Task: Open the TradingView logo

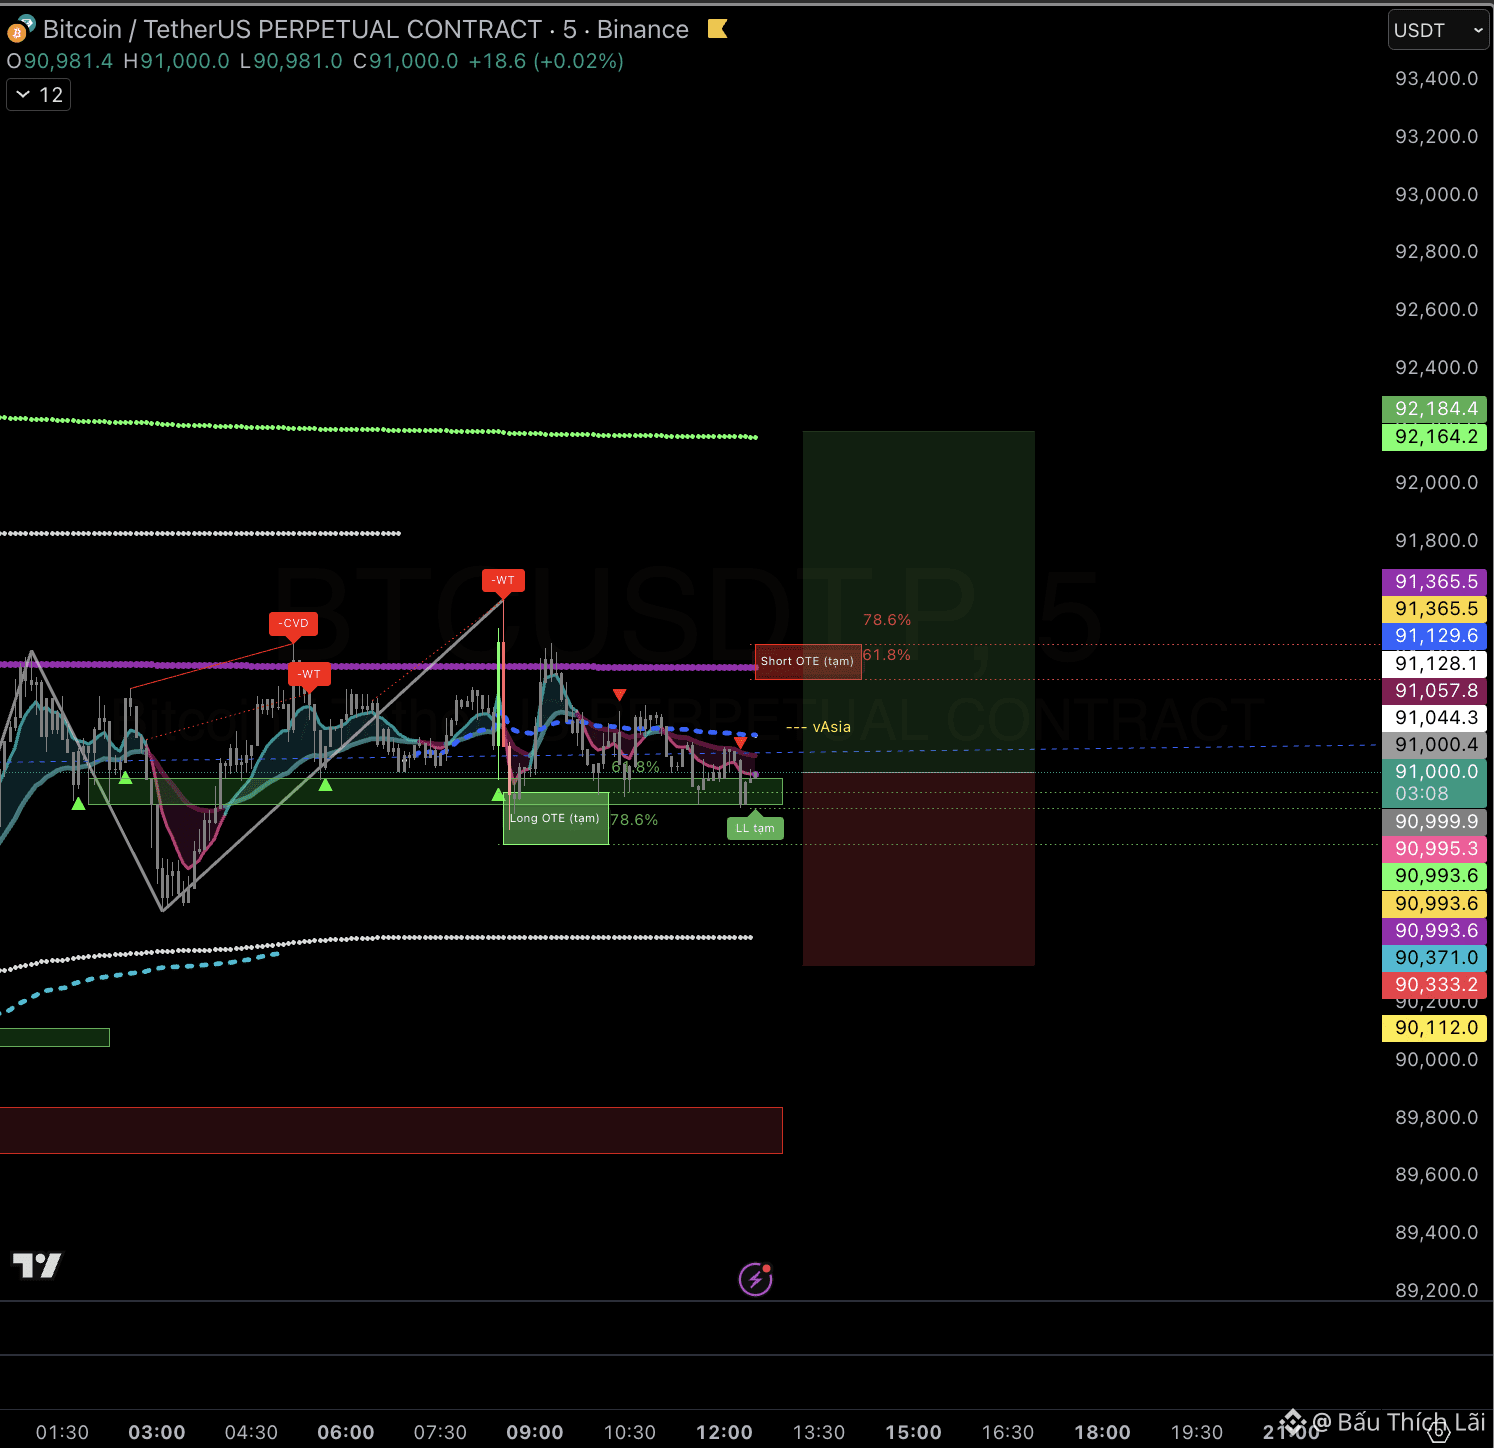Action: click(x=37, y=1265)
